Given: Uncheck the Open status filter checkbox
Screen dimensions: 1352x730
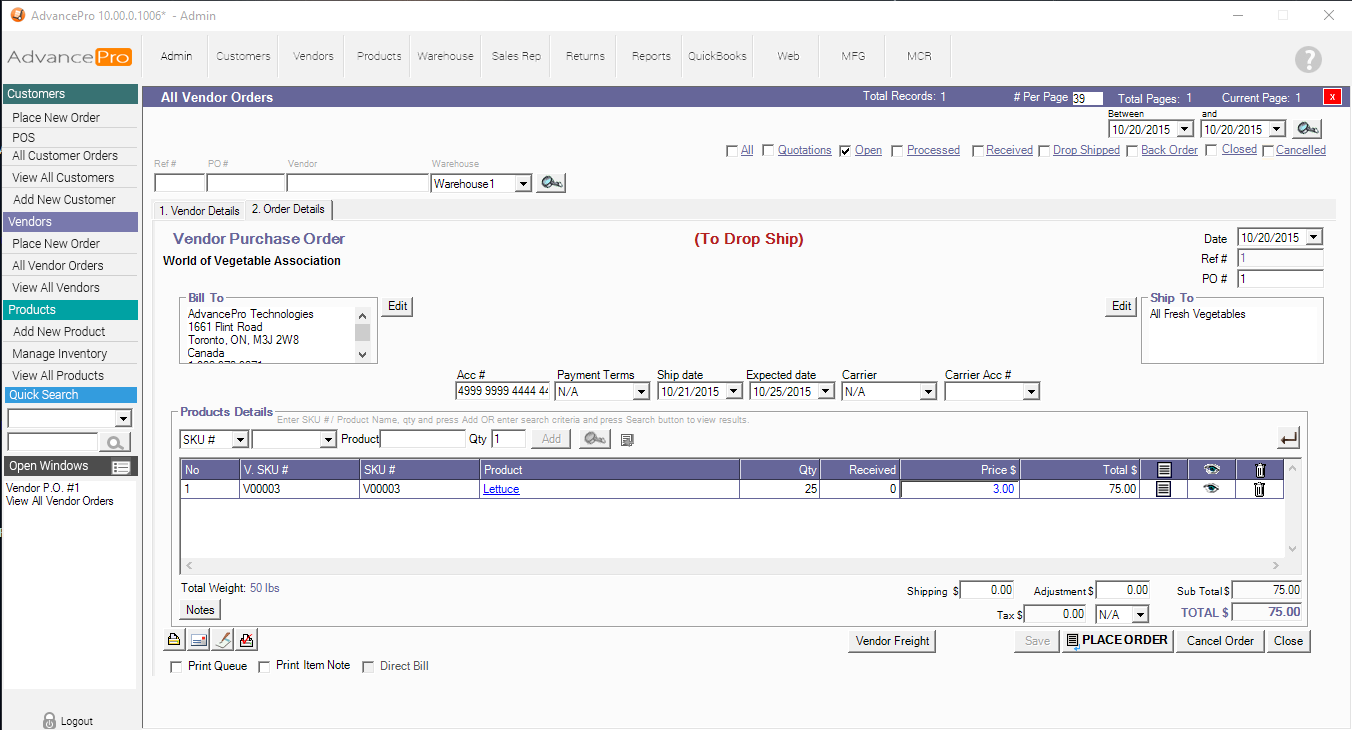Looking at the screenshot, I should 845,151.
